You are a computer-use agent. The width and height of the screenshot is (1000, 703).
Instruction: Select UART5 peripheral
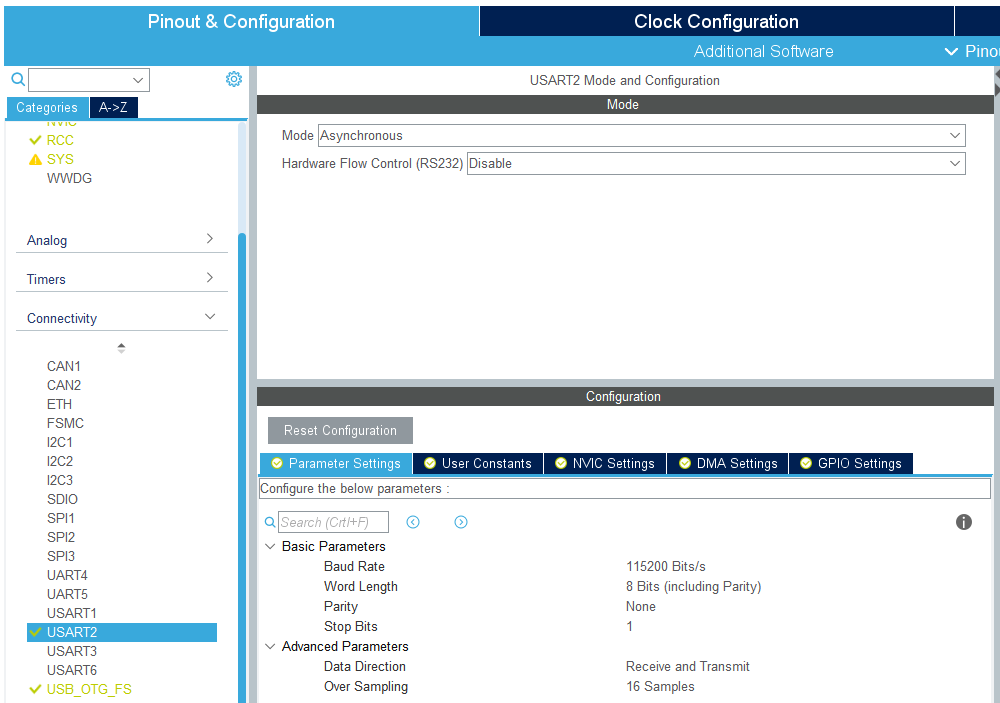67,595
